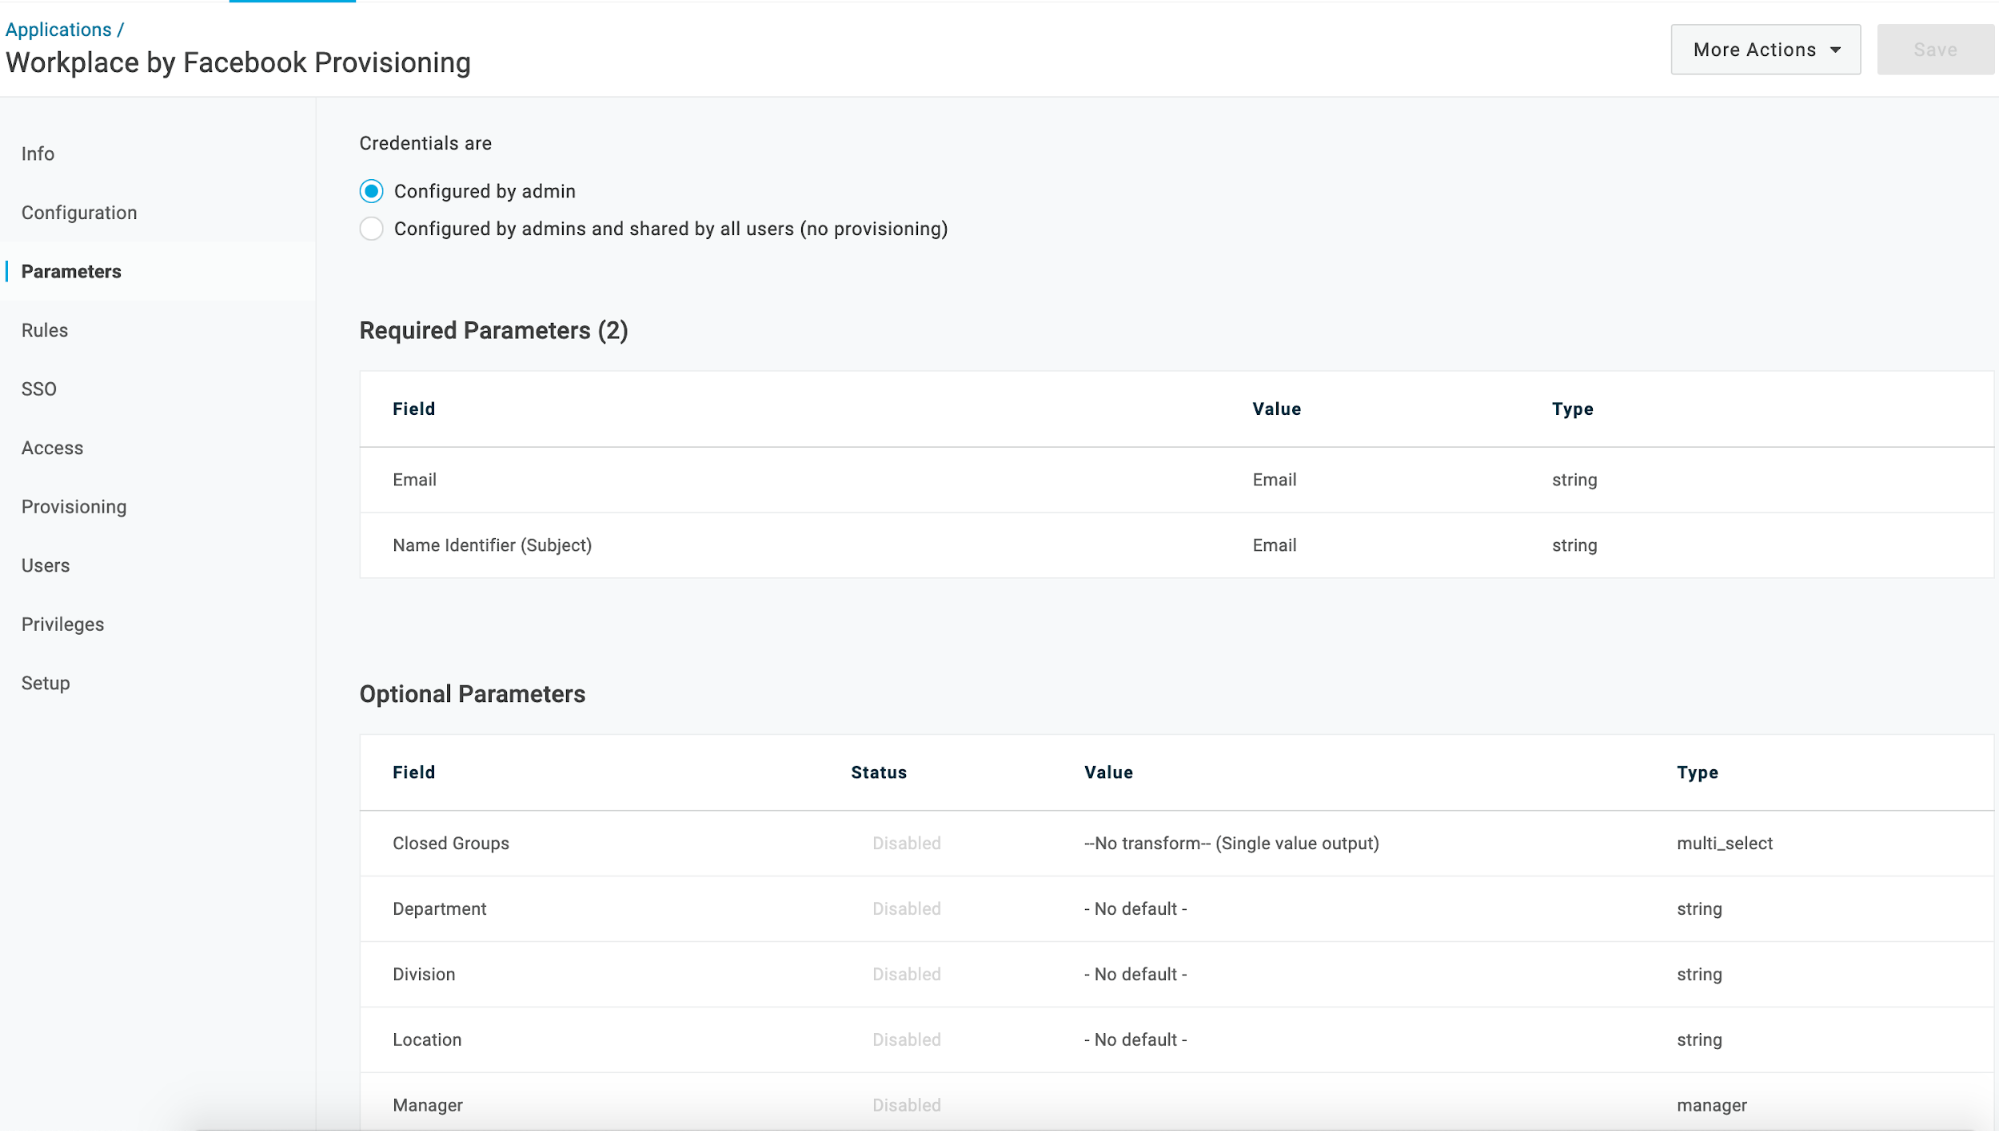1999x1131 pixels.
Task: Click the Disabled status for Location
Action: click(x=906, y=1040)
